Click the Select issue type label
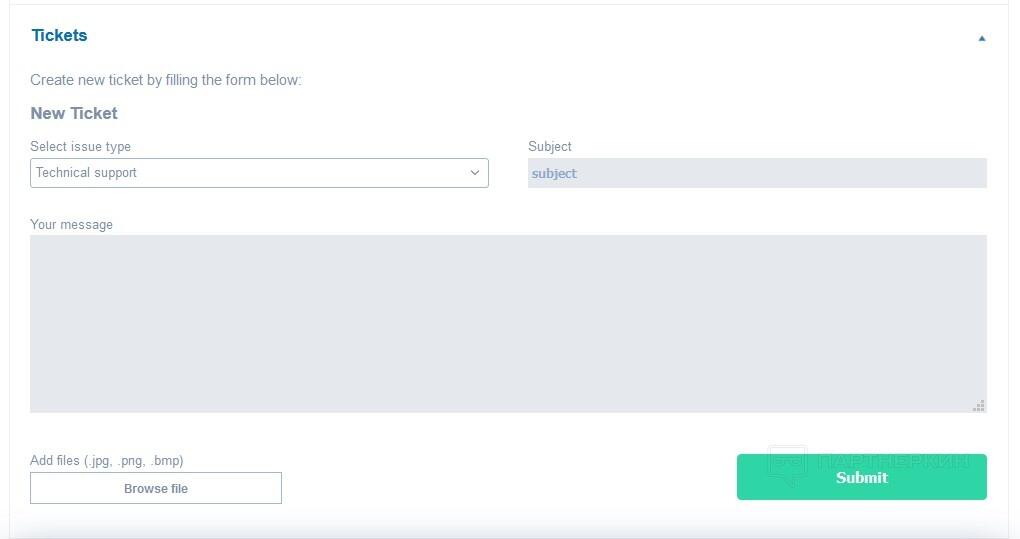Image resolution: width=1020 pixels, height=539 pixels. coord(80,147)
